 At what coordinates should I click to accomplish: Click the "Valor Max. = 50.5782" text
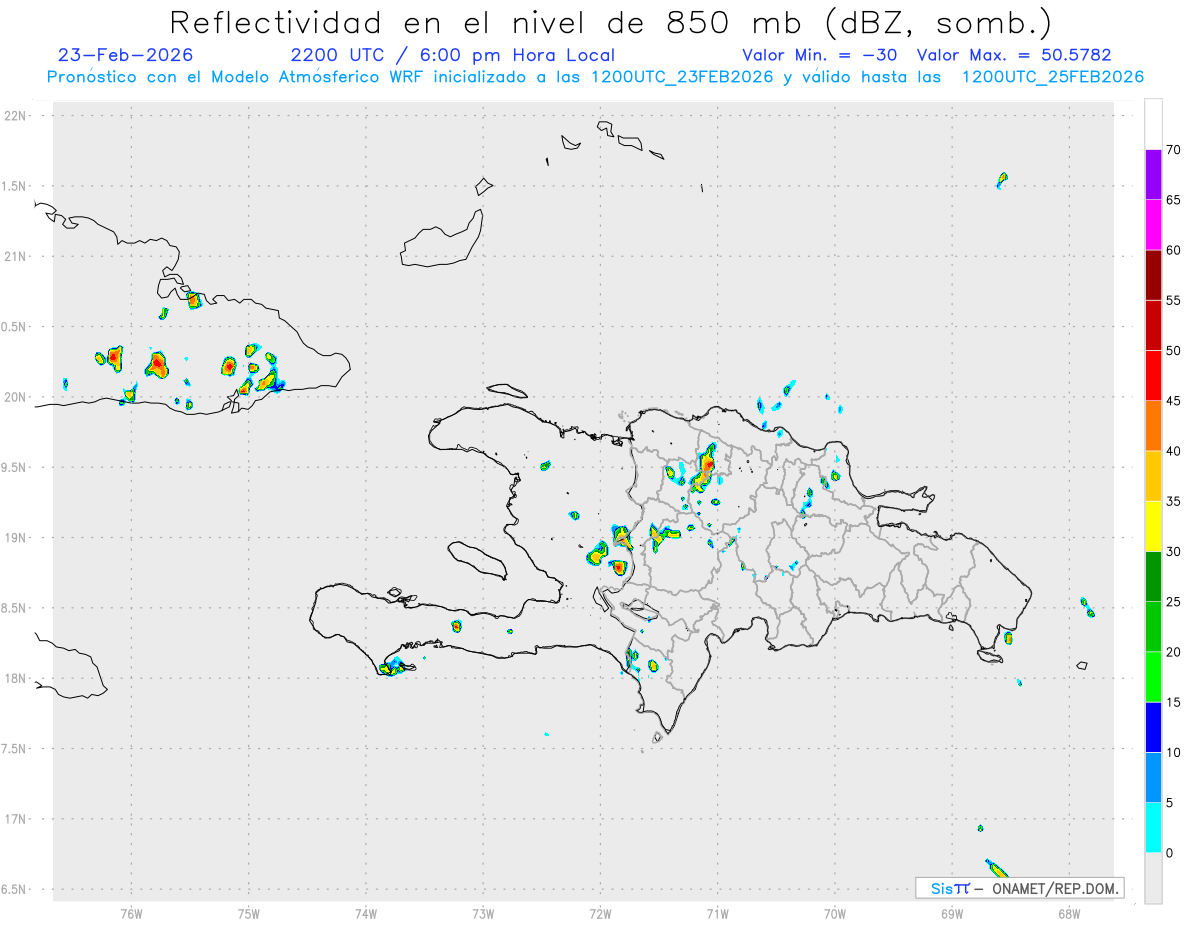pos(1014,55)
